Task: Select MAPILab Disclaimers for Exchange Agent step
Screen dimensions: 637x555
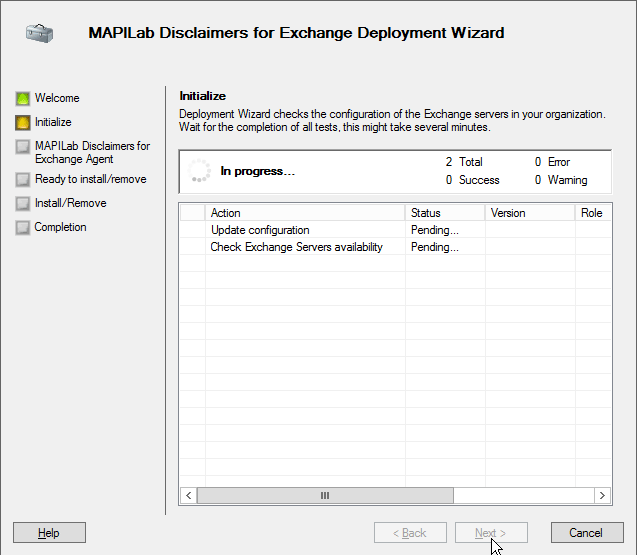Action: click(92, 152)
